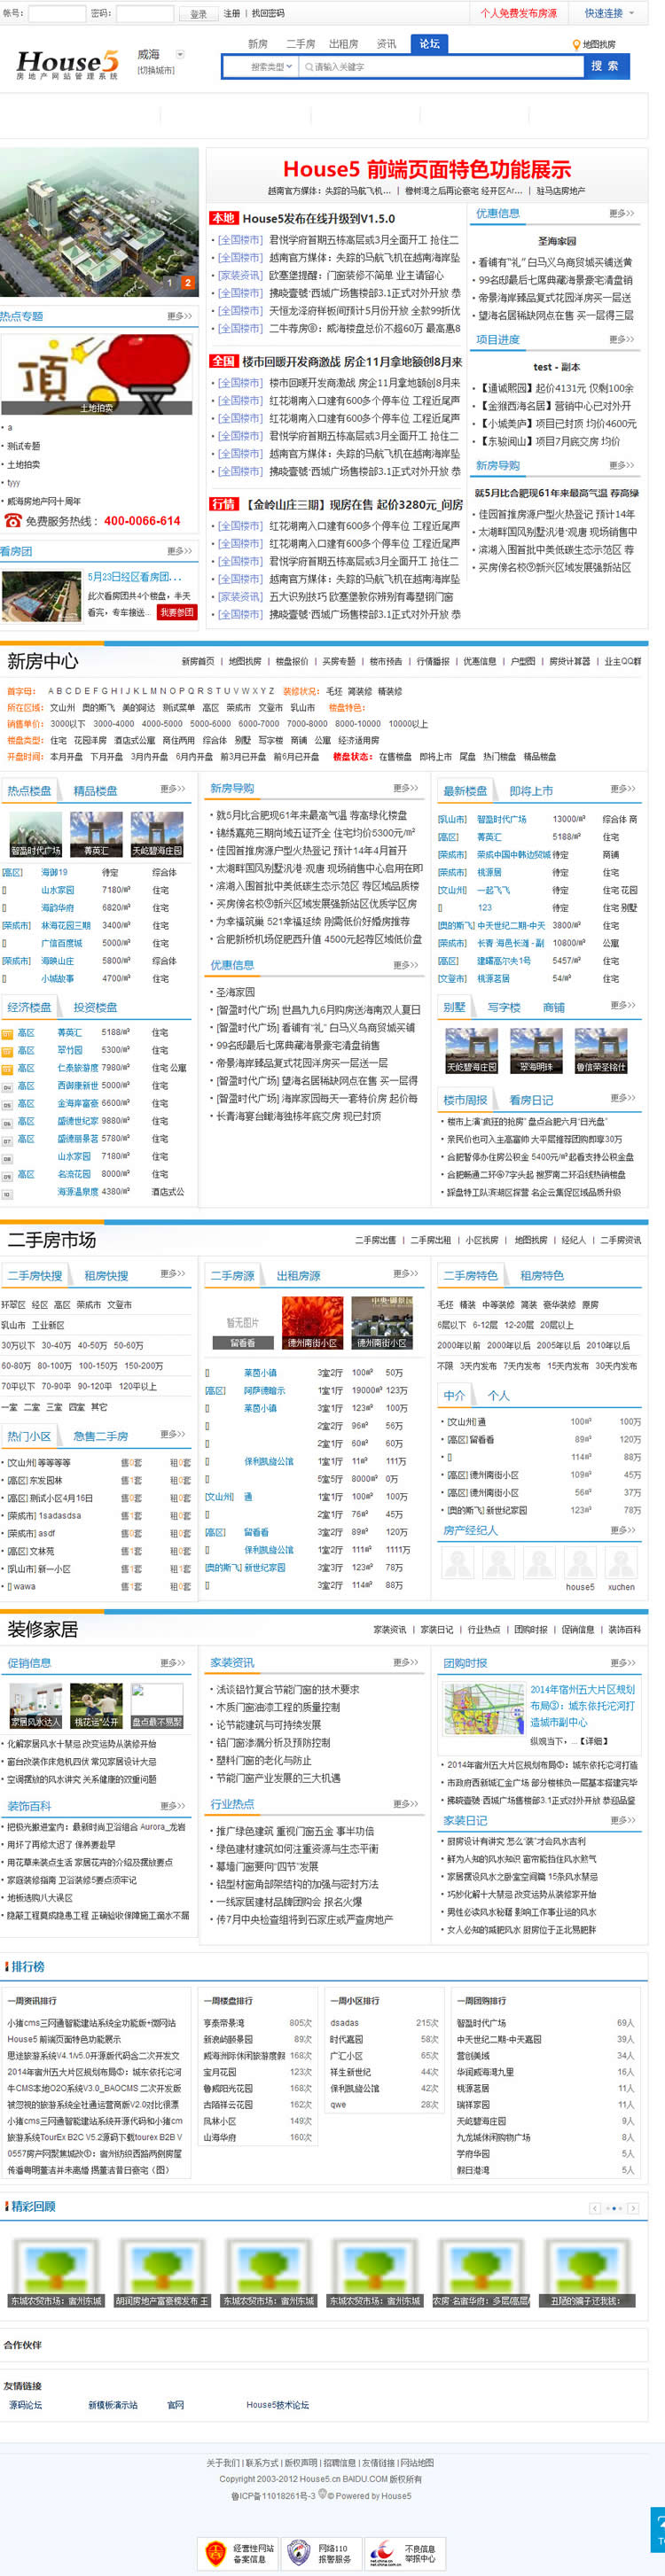Focus the 帐号 account input field
665x2576 pixels.
(x=55, y=14)
